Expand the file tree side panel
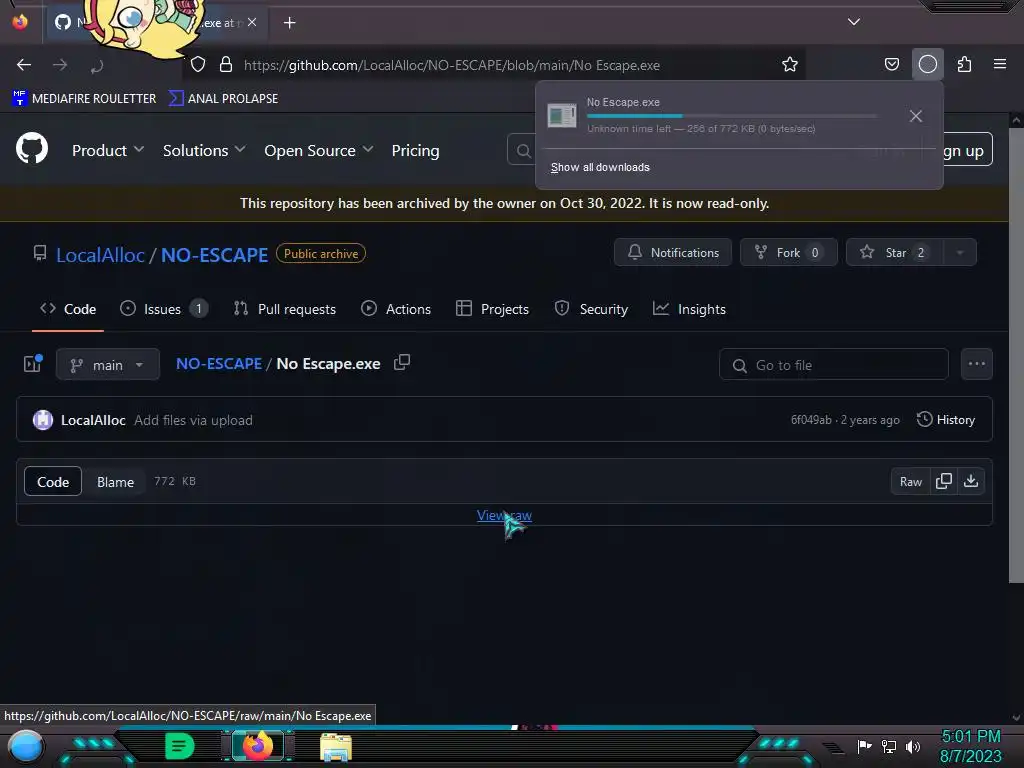This screenshot has height=768, width=1024. pos(33,364)
